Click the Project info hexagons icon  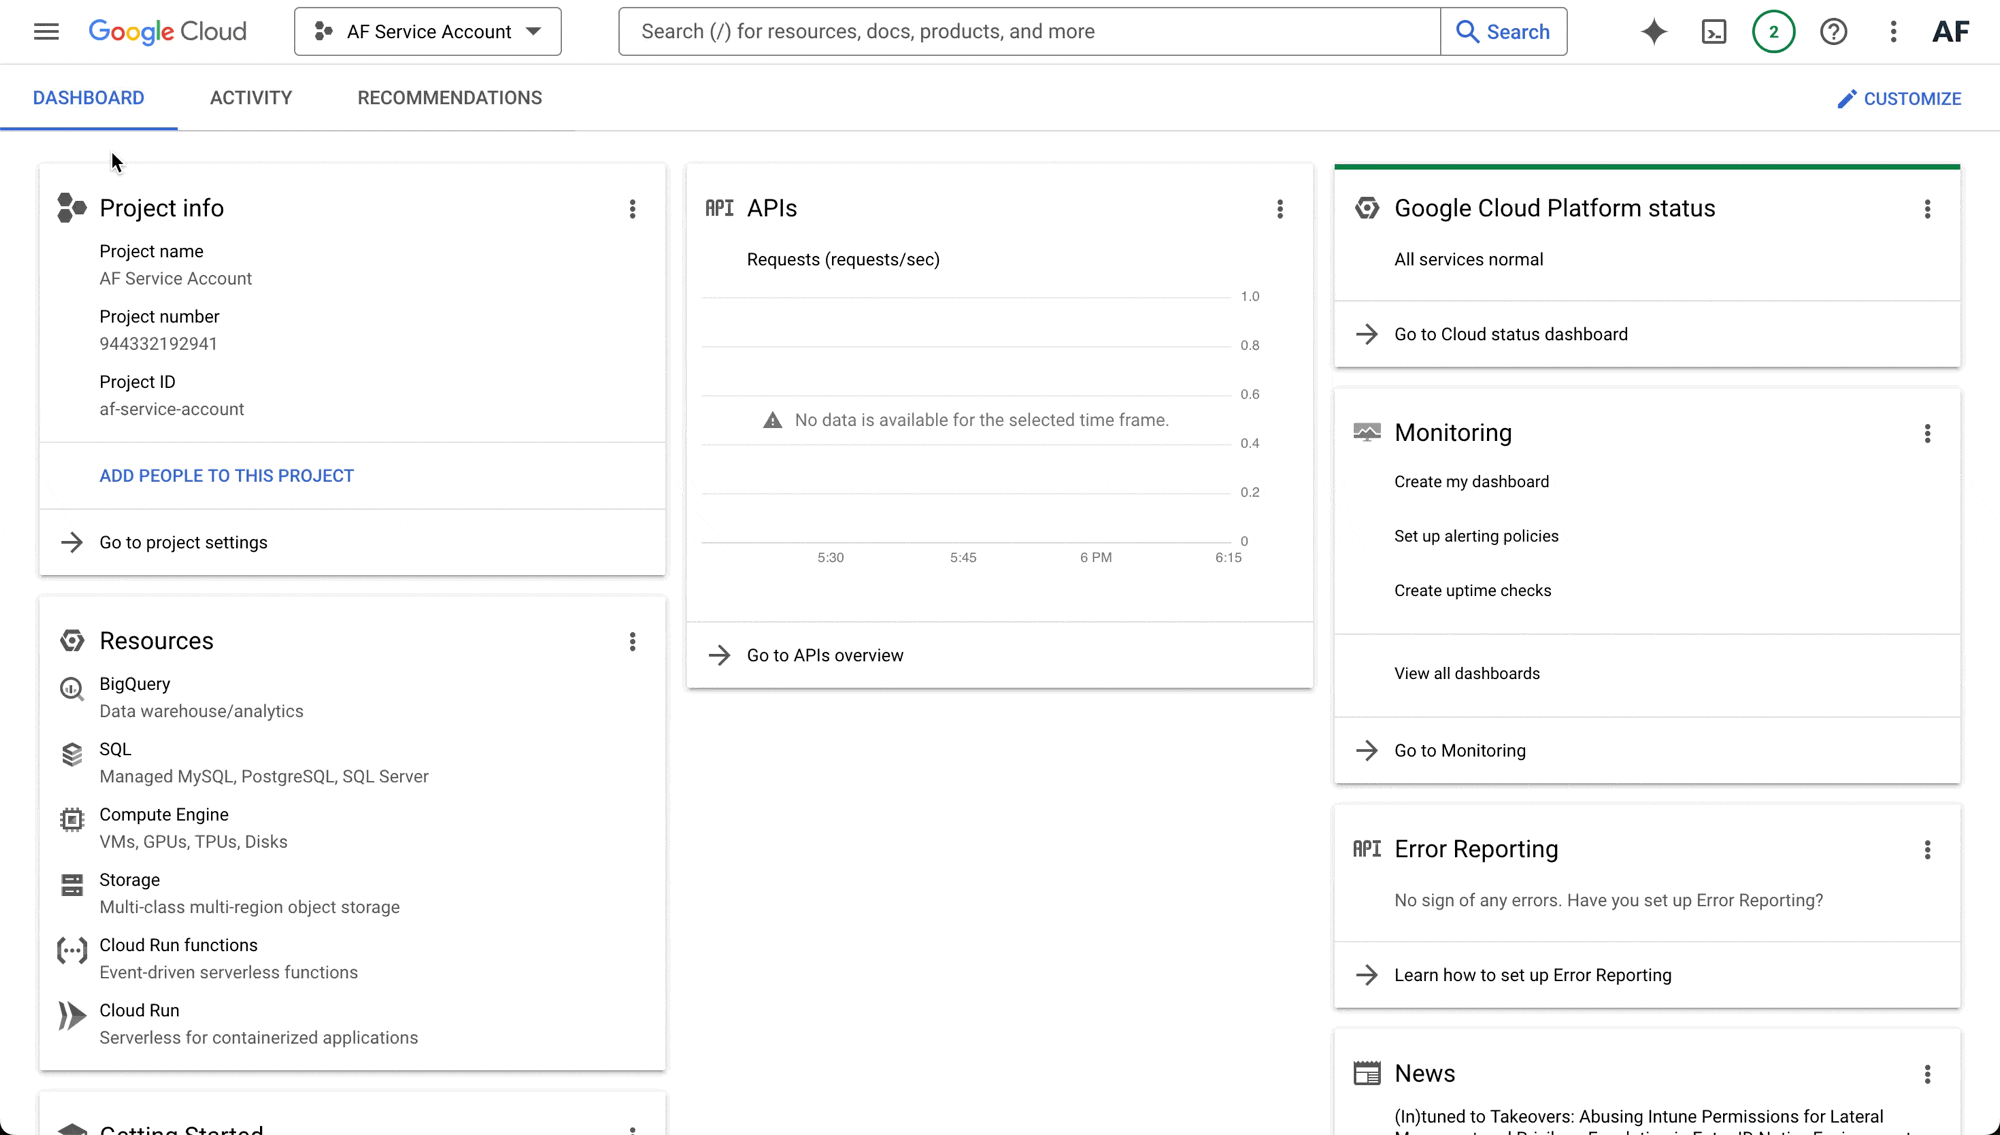coord(71,208)
